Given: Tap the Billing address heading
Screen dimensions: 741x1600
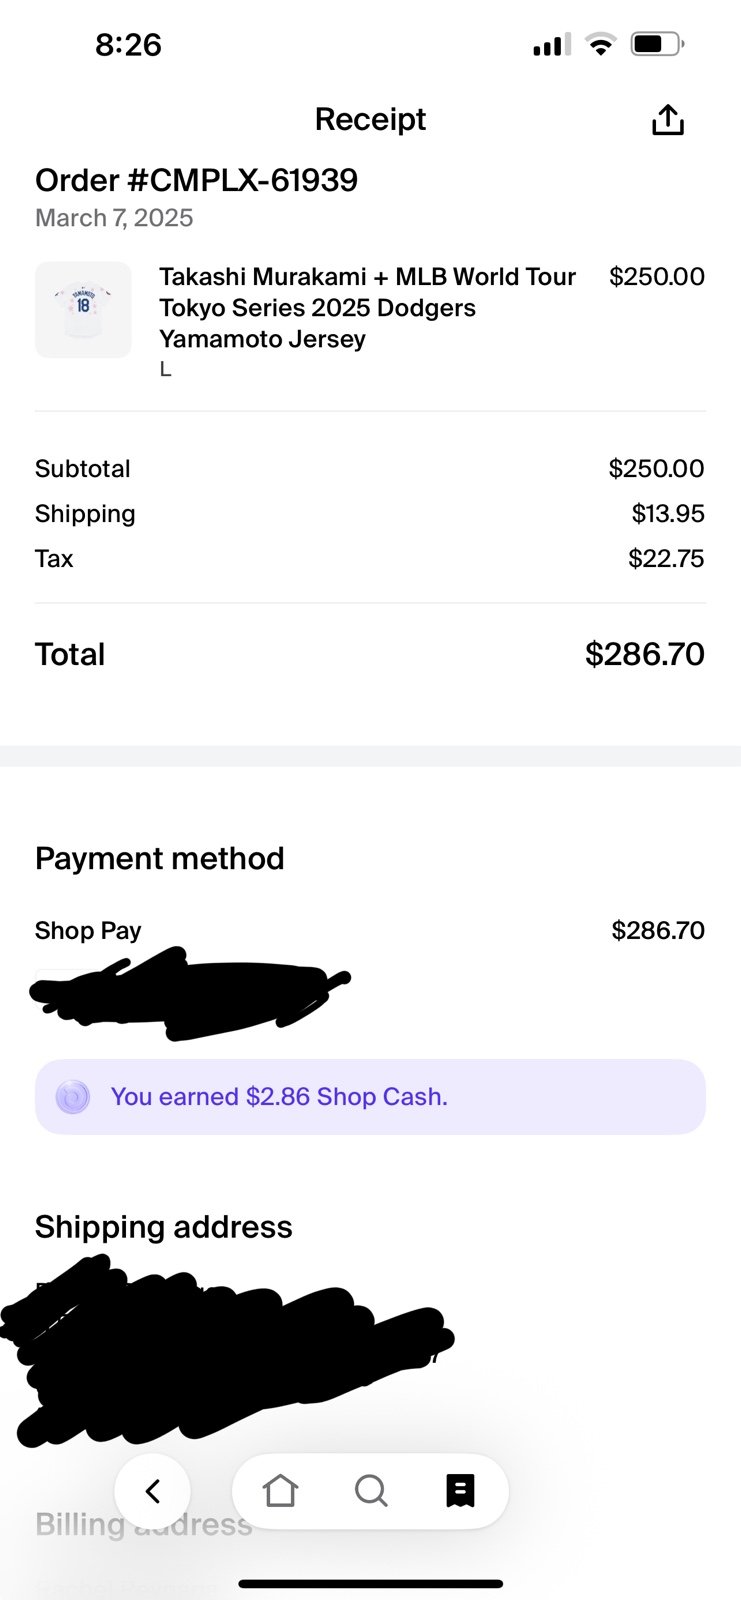Looking at the screenshot, I should click(x=144, y=1524).
